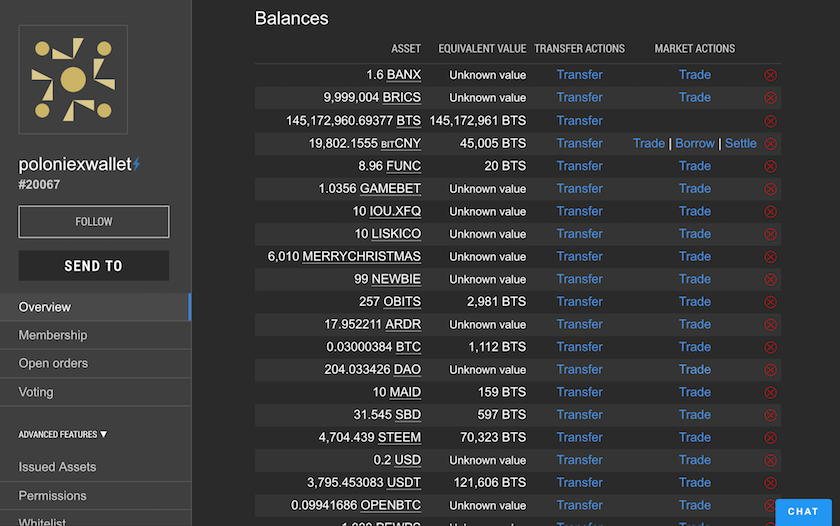This screenshot has height=526, width=840.
Task: Click the EQUIVALENT VALUE column header
Action: coord(482,49)
